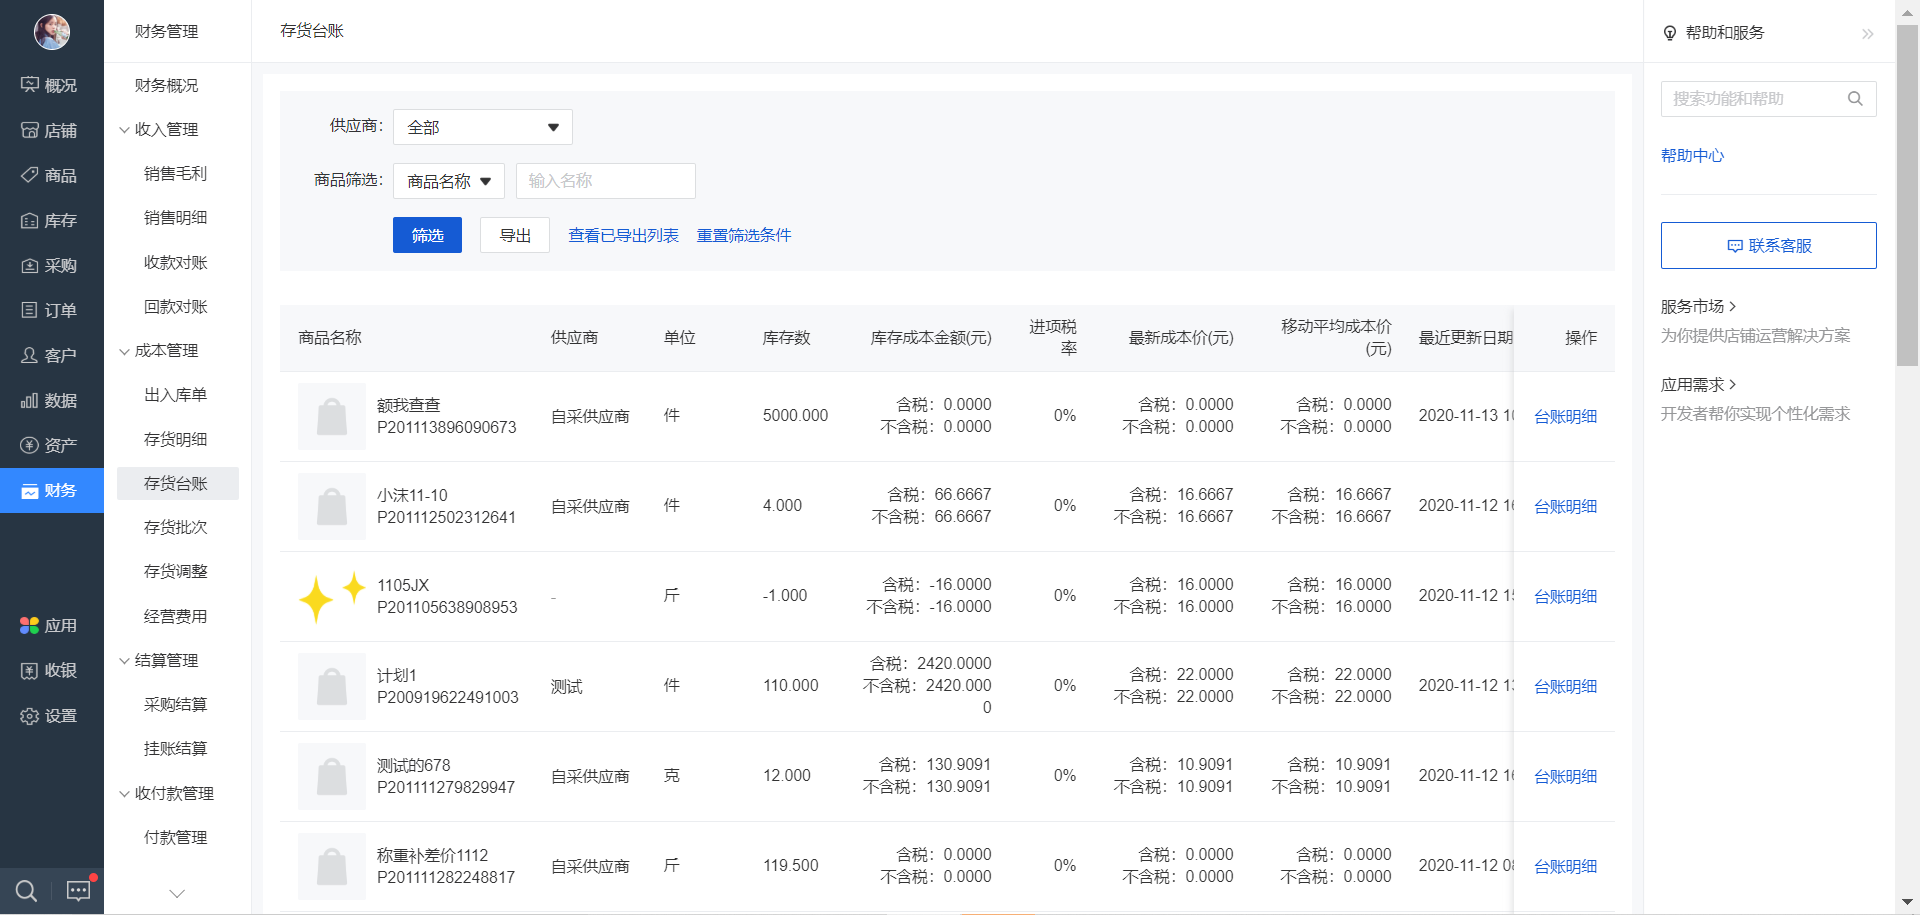This screenshot has width=1920, height=915.
Task: Switch to 存货批次 in the sidebar
Action: 177,527
